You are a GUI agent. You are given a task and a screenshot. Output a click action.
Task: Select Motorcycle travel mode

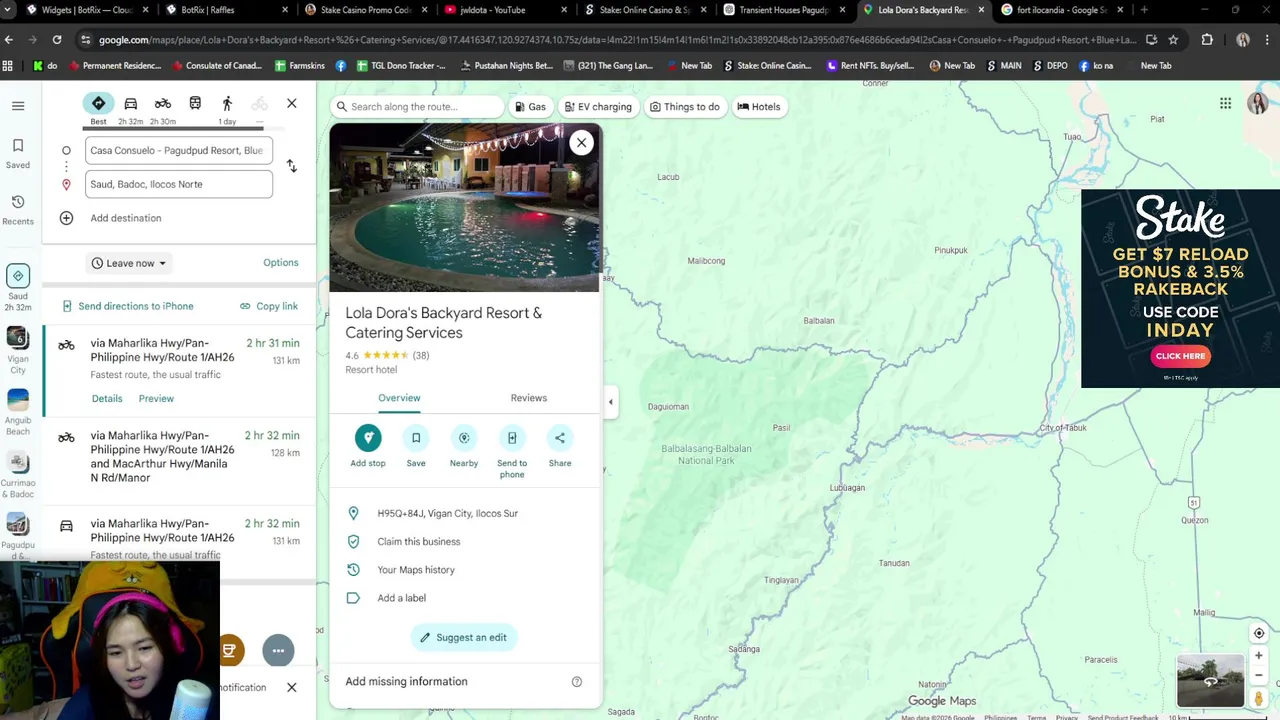(163, 109)
